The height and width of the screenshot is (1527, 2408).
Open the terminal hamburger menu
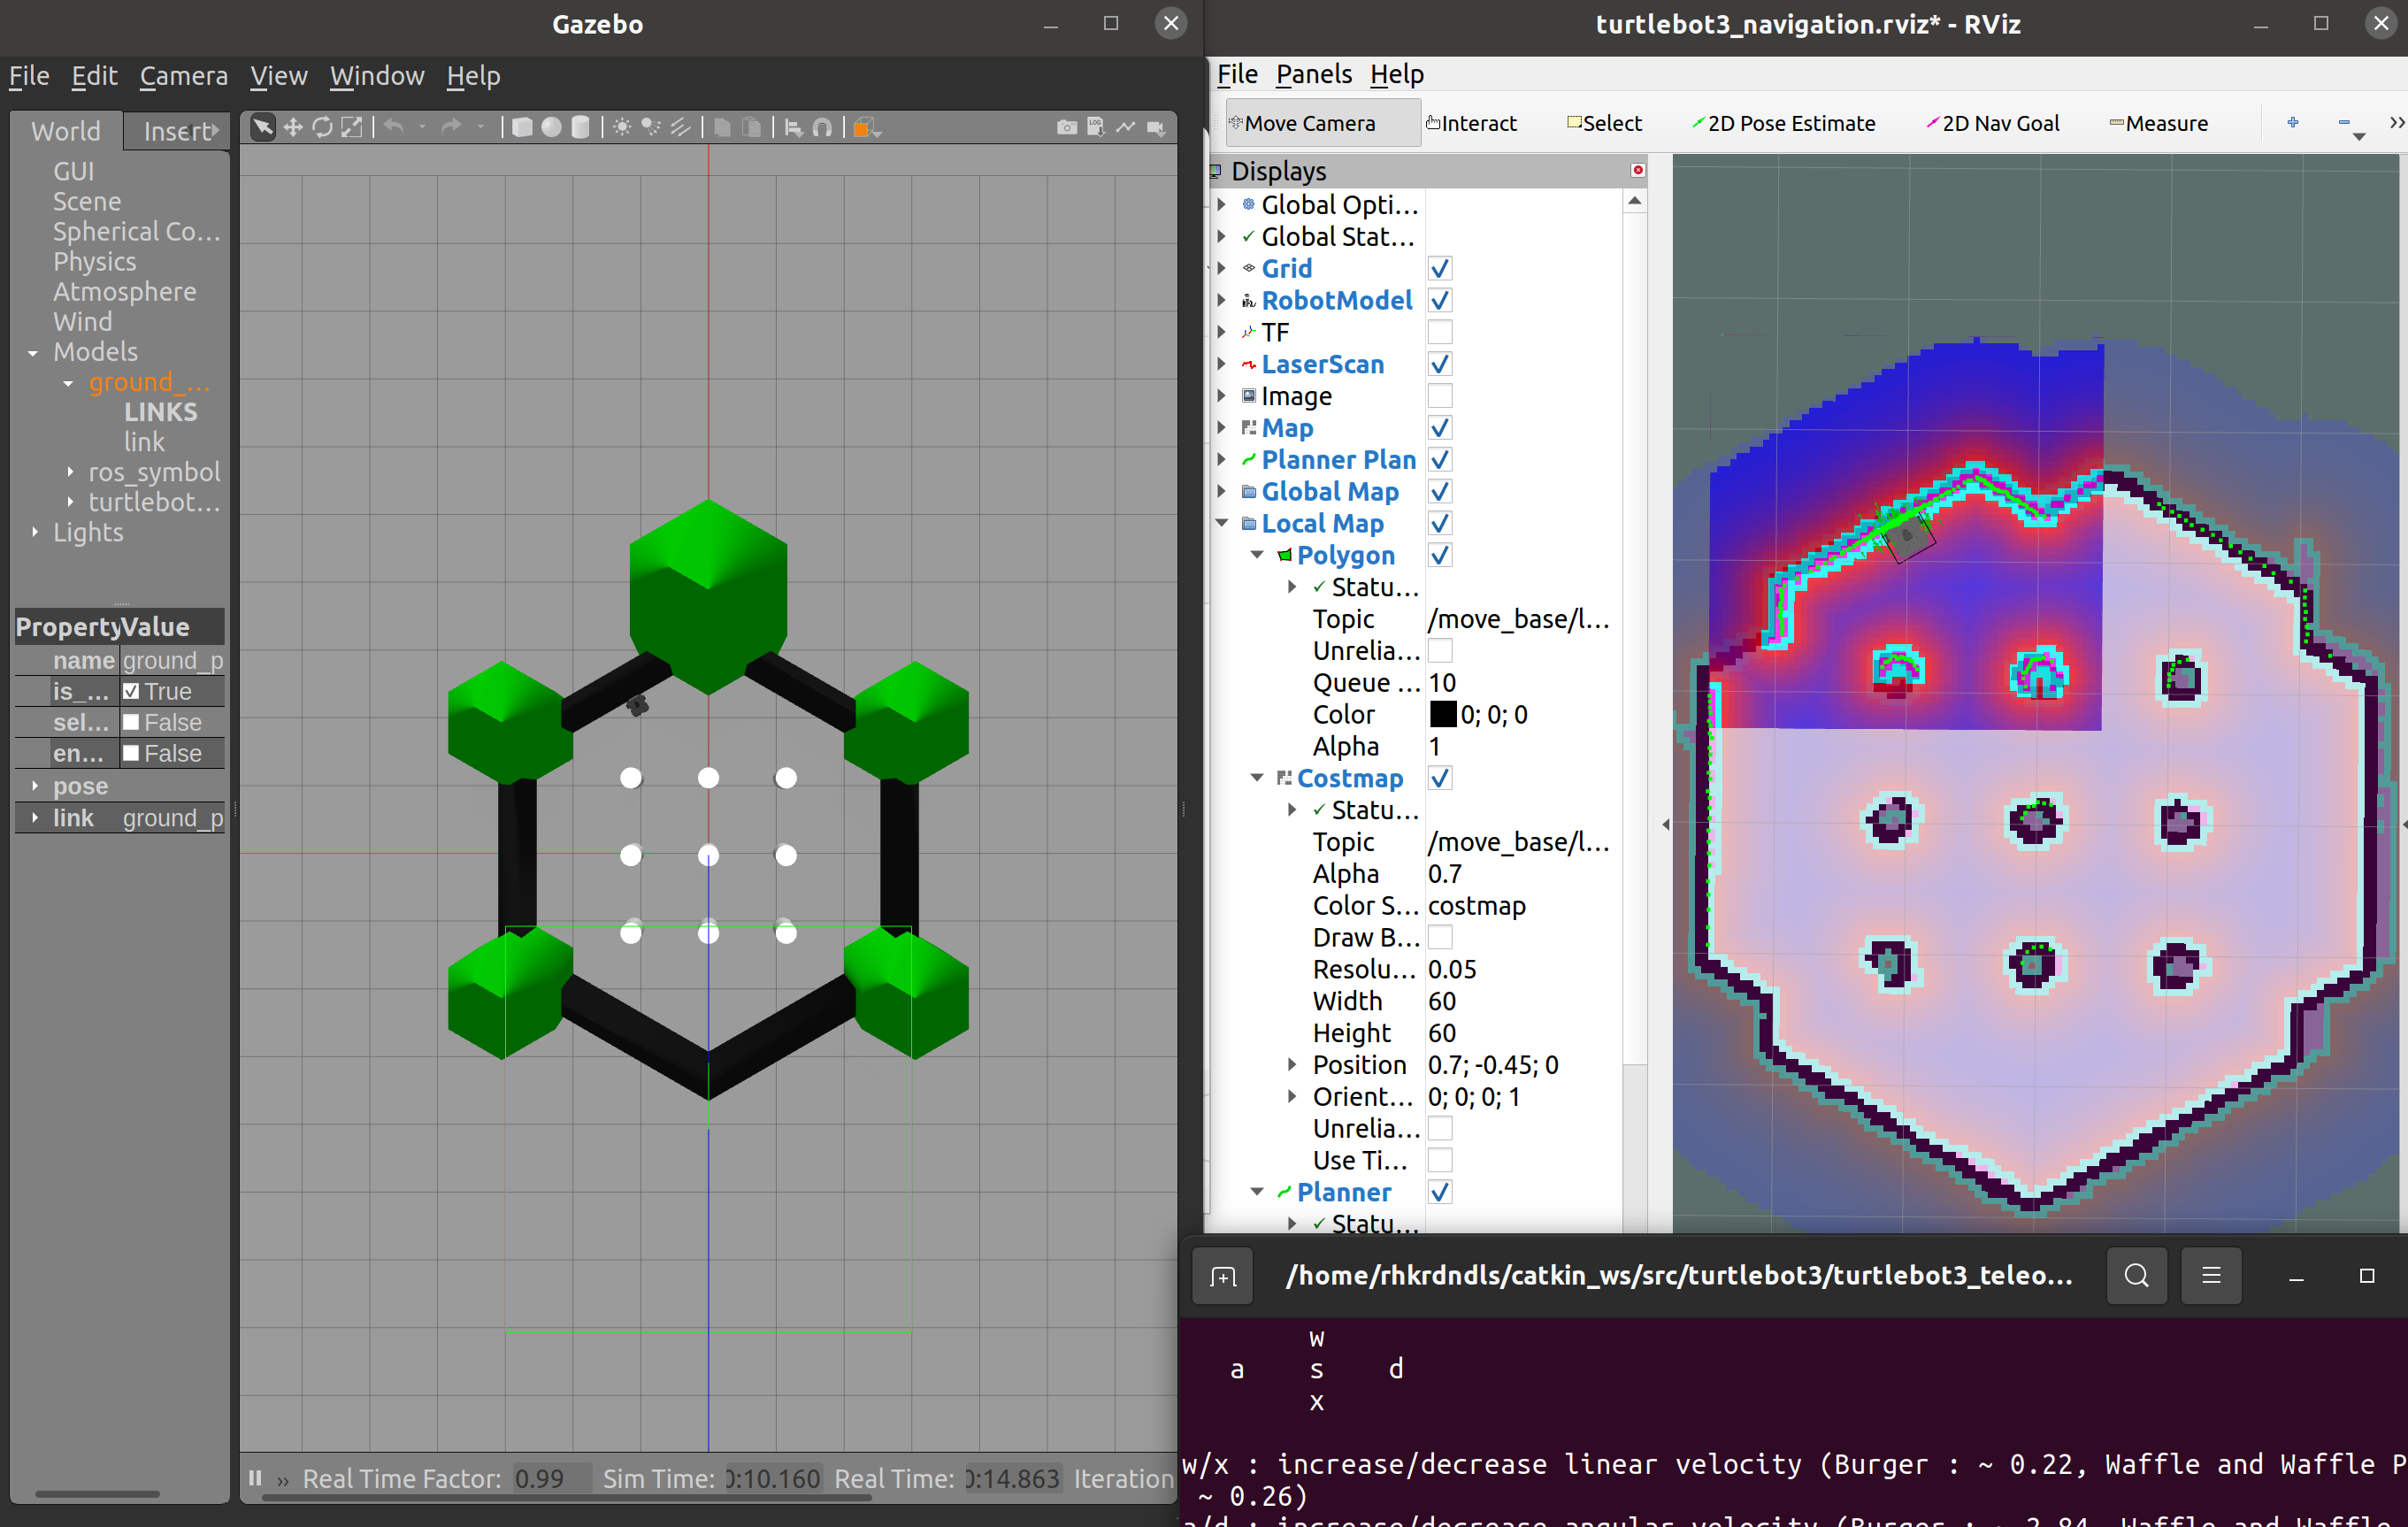tap(2211, 1275)
